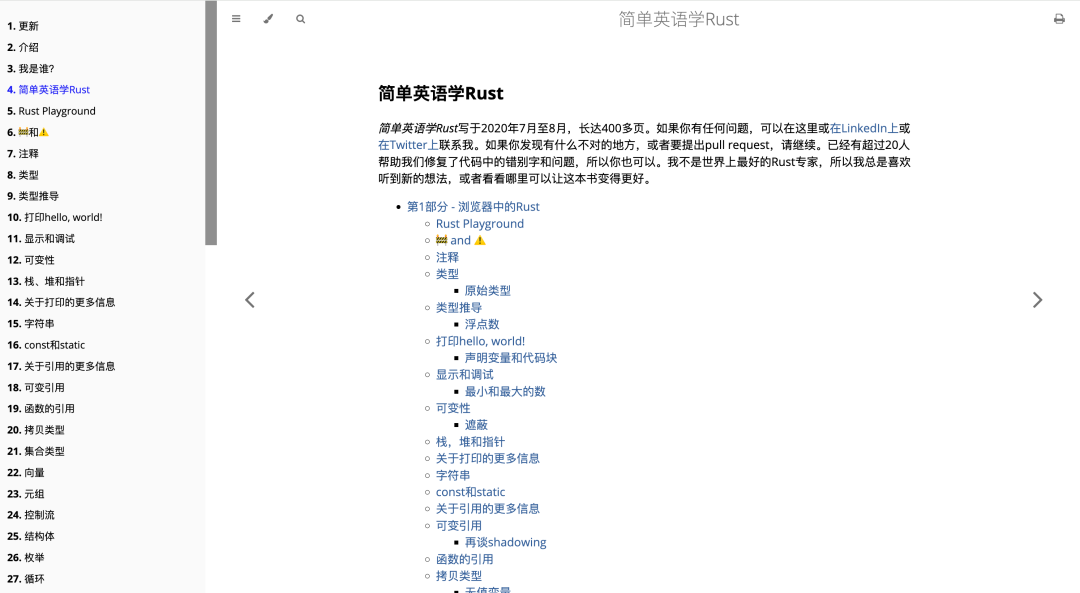Viewport: 1080px width, 593px height.
Task: Open 声明变量和代码块 sub-item link
Action: (511, 357)
